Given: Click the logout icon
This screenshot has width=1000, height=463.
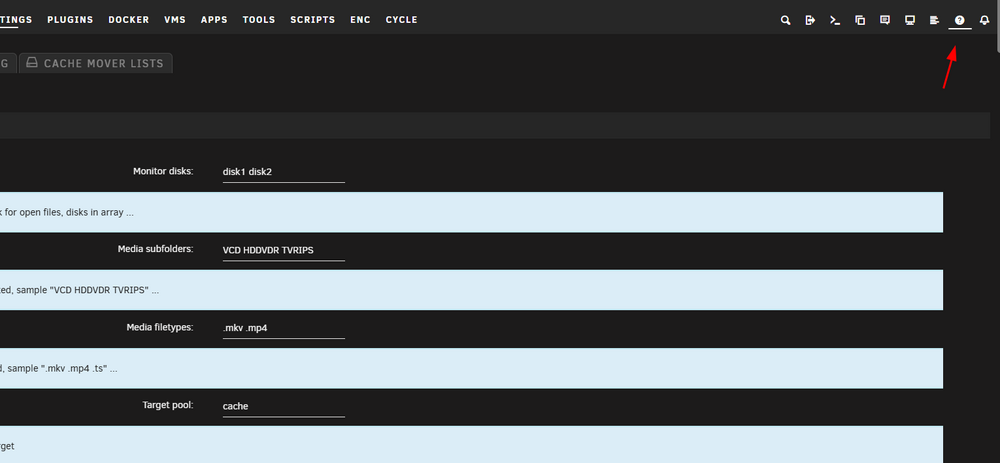Looking at the screenshot, I should pyautogui.click(x=810, y=20).
